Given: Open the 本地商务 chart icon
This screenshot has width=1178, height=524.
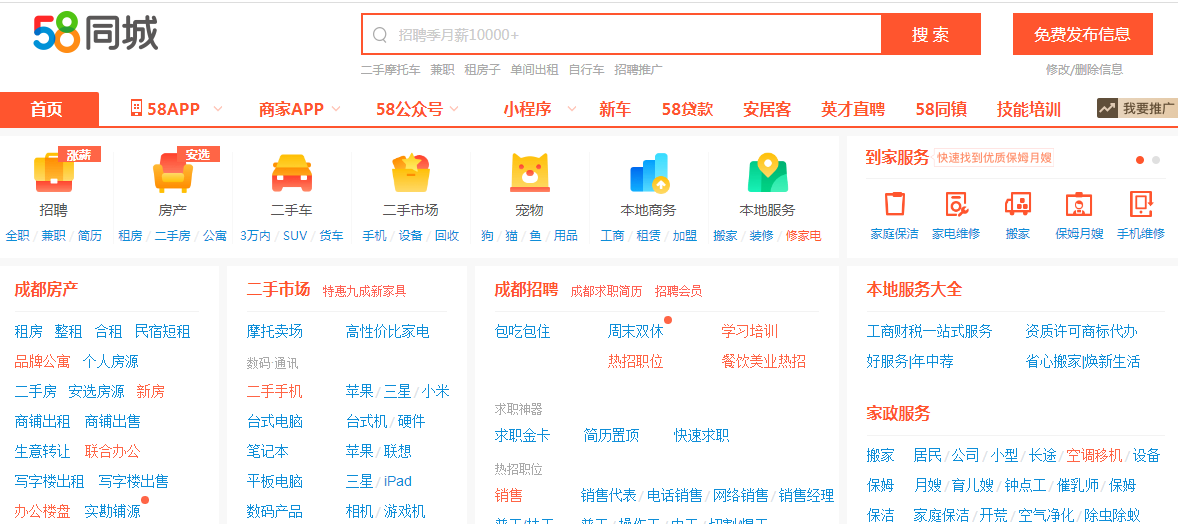Looking at the screenshot, I should [x=648, y=174].
